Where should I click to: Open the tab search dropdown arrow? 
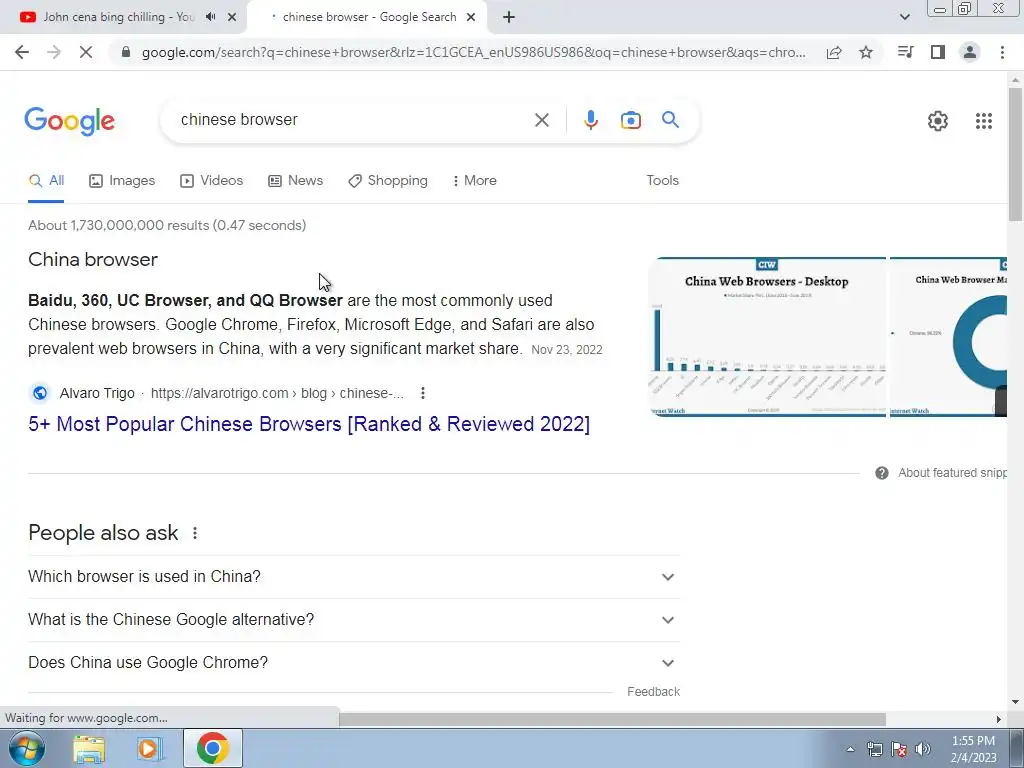pos(904,18)
